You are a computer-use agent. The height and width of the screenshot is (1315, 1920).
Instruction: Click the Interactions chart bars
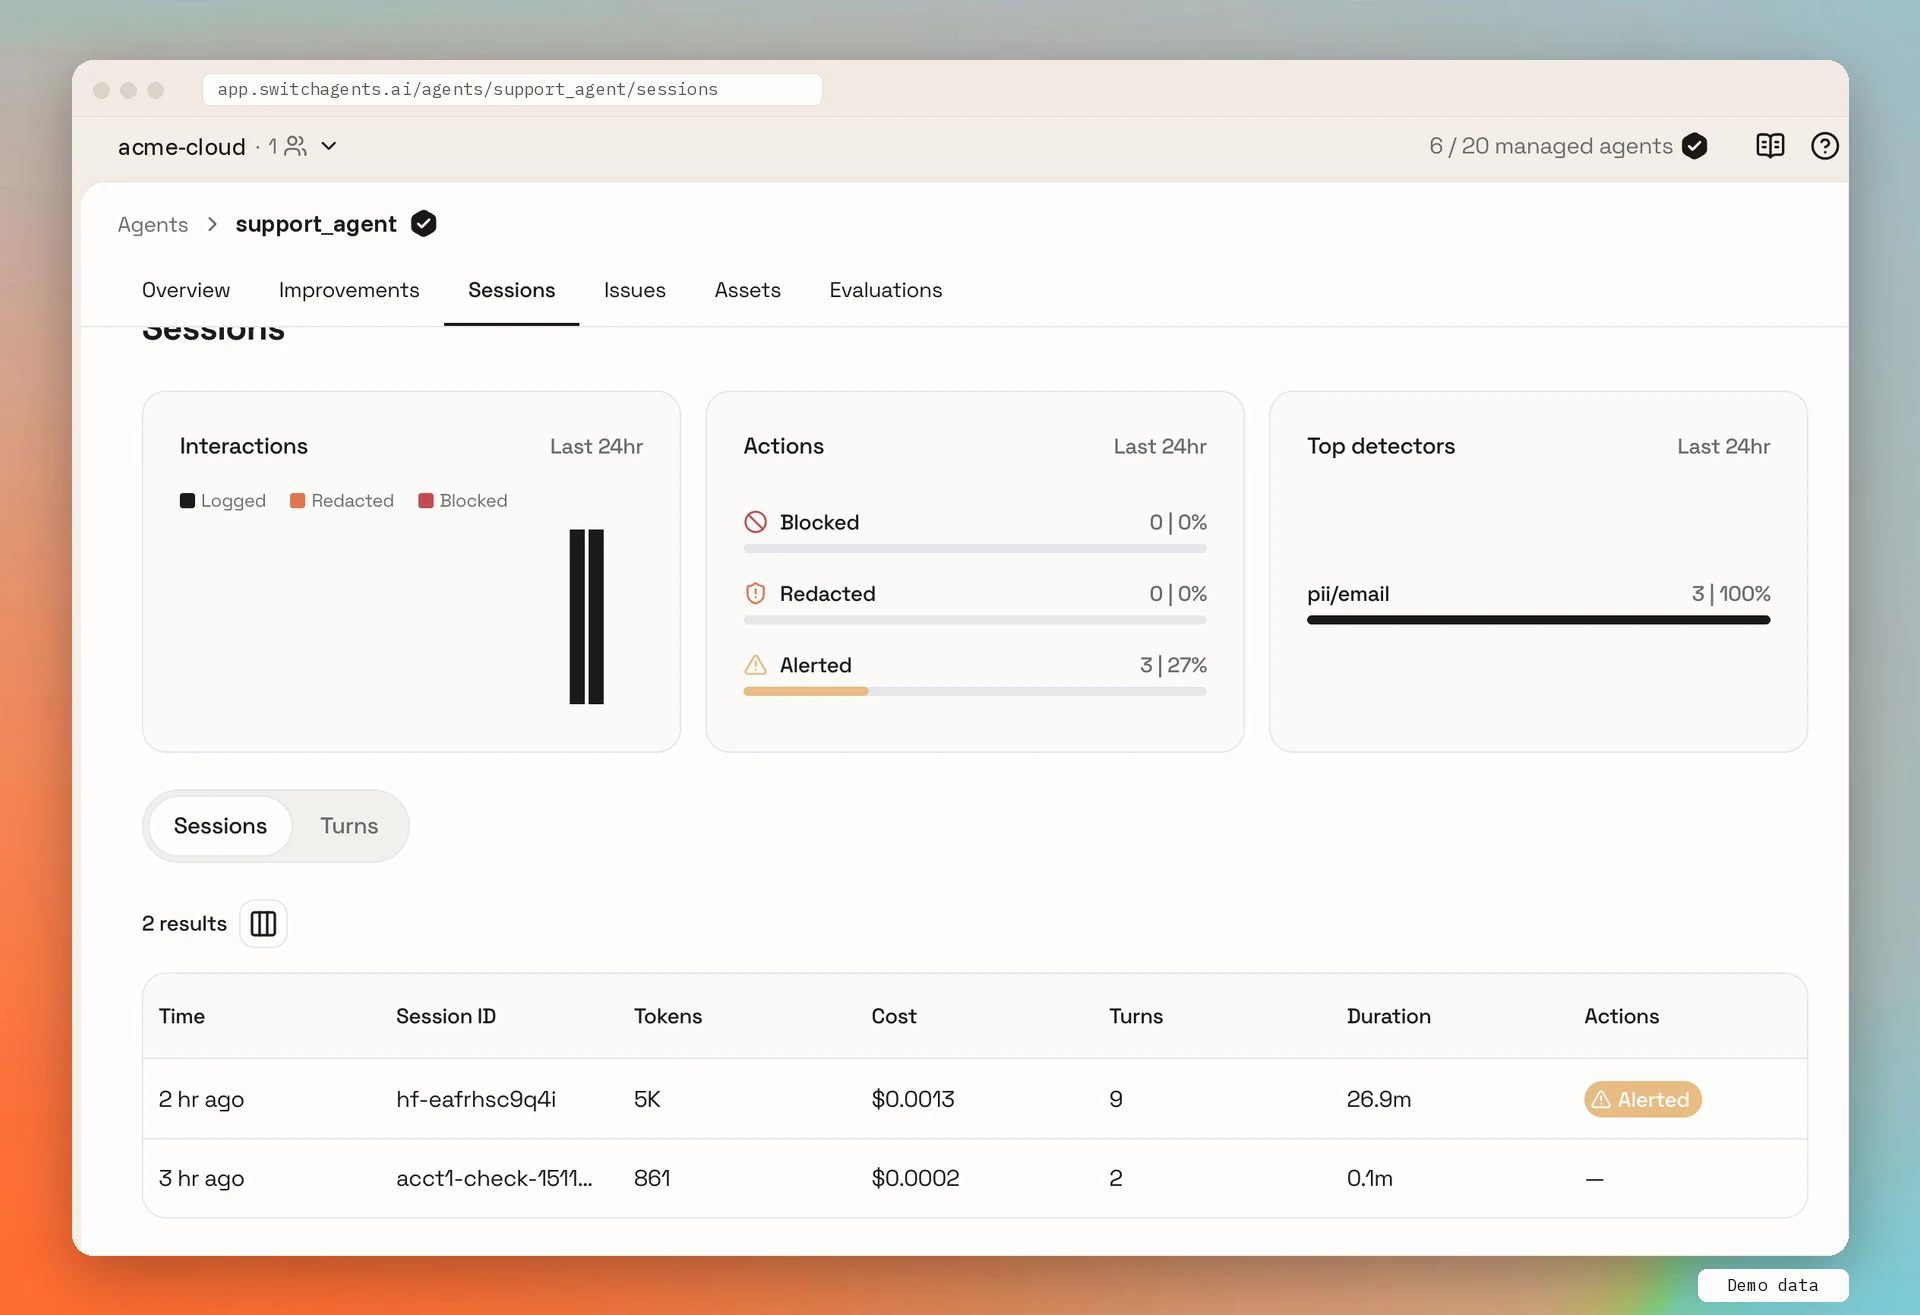587,617
